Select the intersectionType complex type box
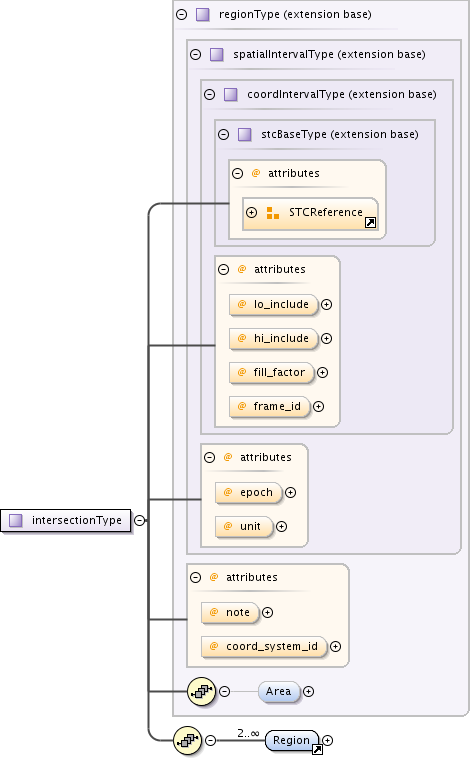471x760 pixels. click(x=66, y=521)
